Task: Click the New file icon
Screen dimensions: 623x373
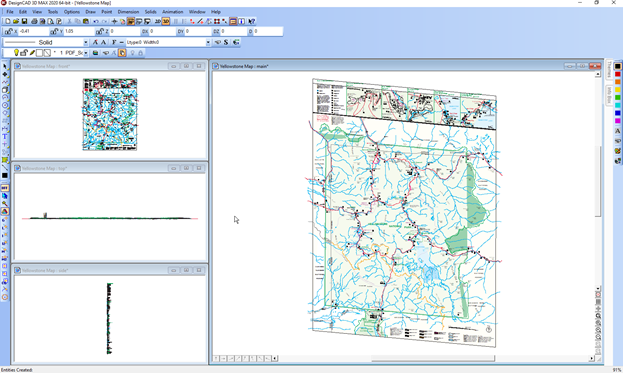Action: click(8, 21)
